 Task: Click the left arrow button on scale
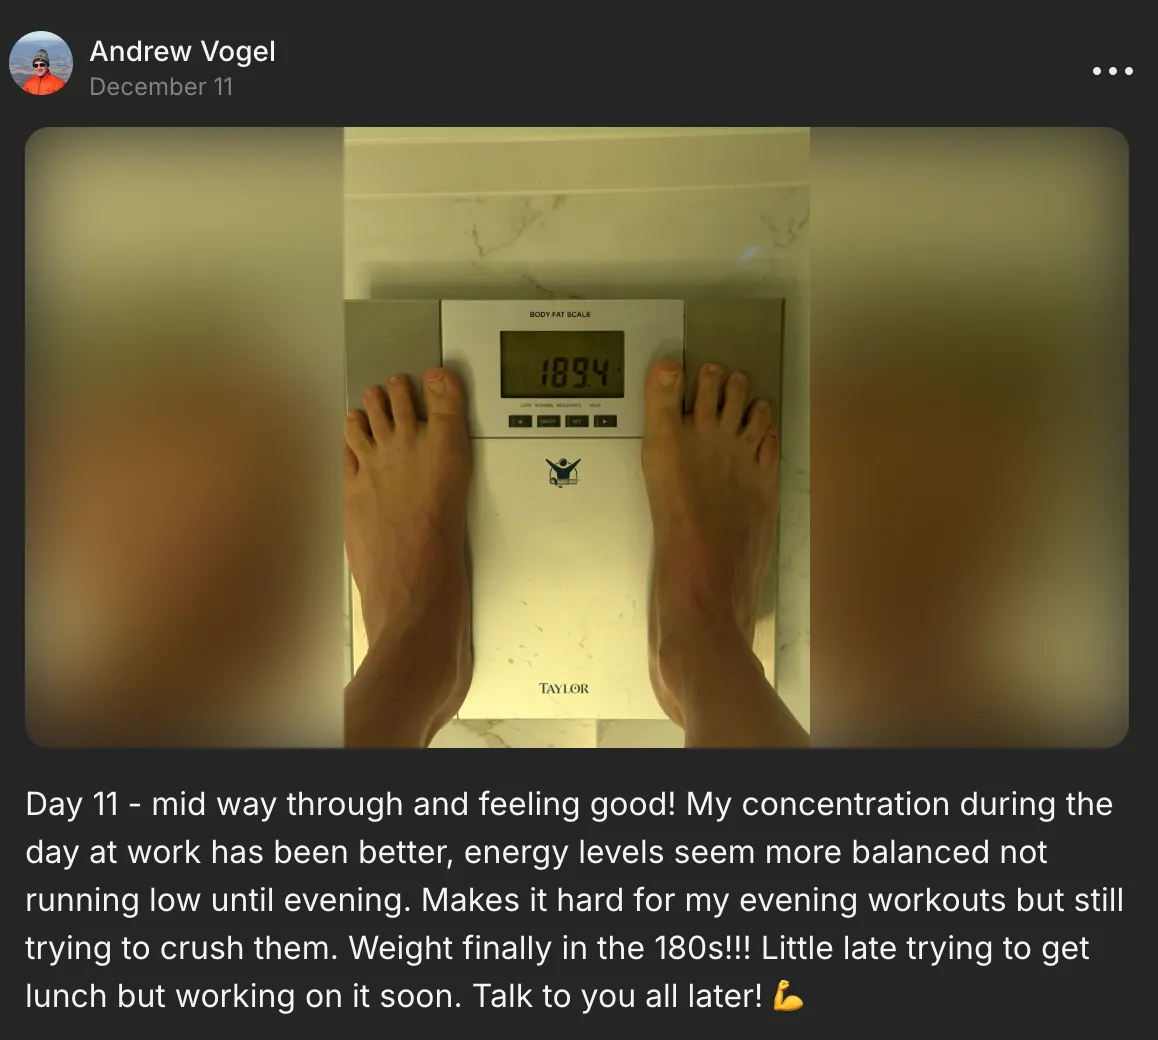pos(520,421)
